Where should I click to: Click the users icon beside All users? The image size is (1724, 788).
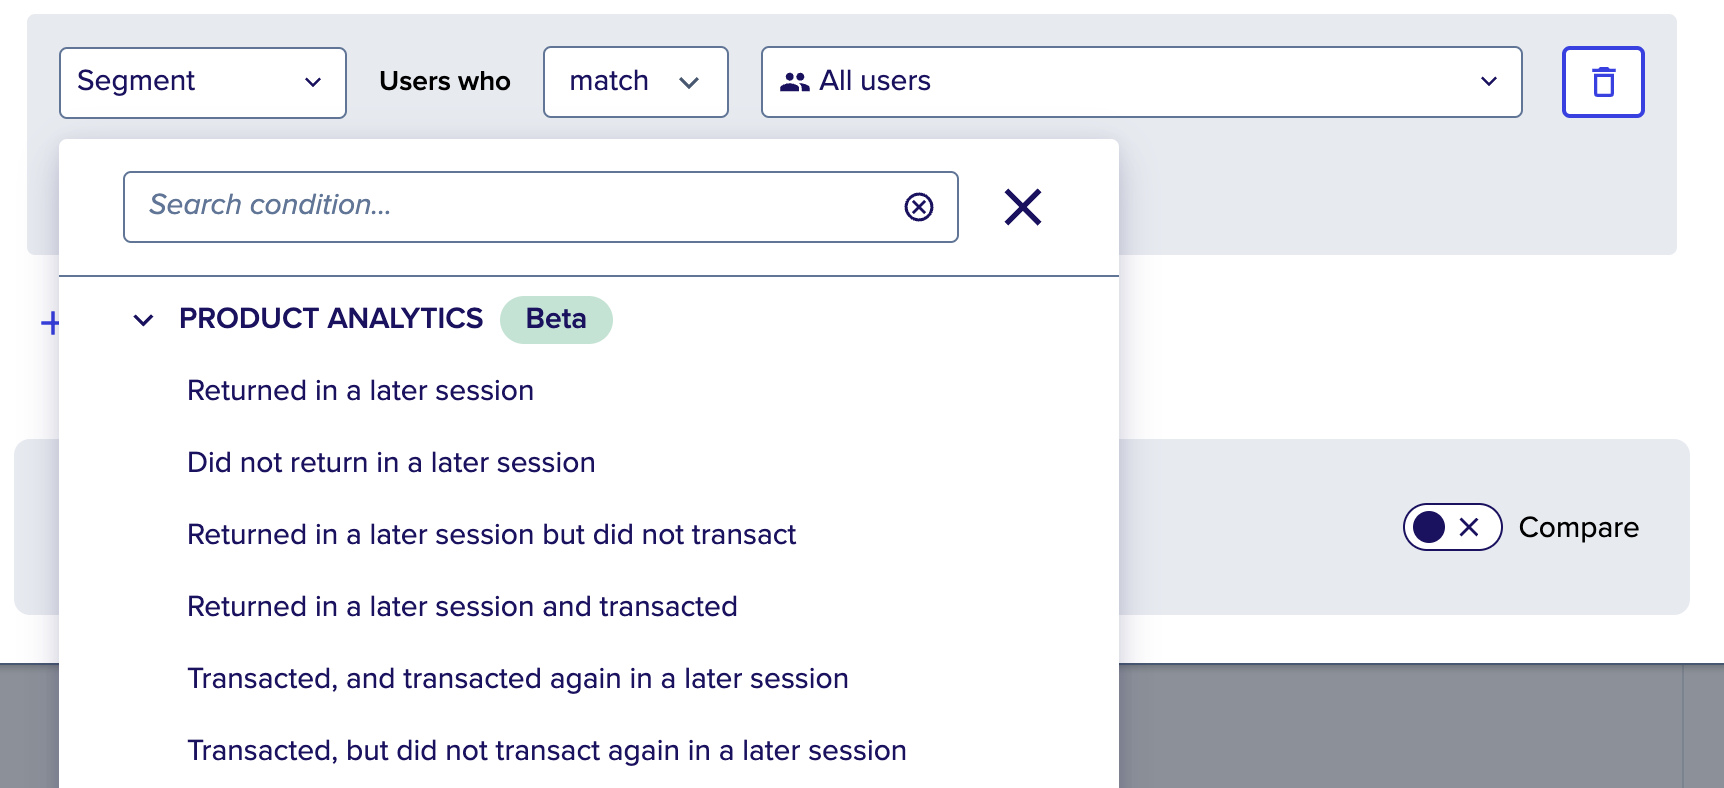coord(795,82)
